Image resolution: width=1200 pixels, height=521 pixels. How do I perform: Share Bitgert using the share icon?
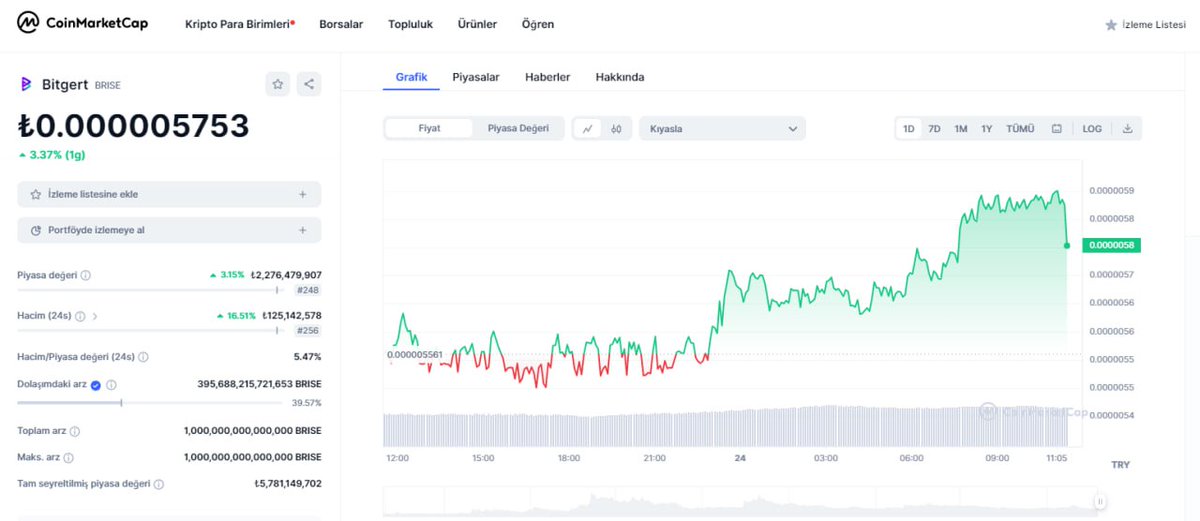309,84
